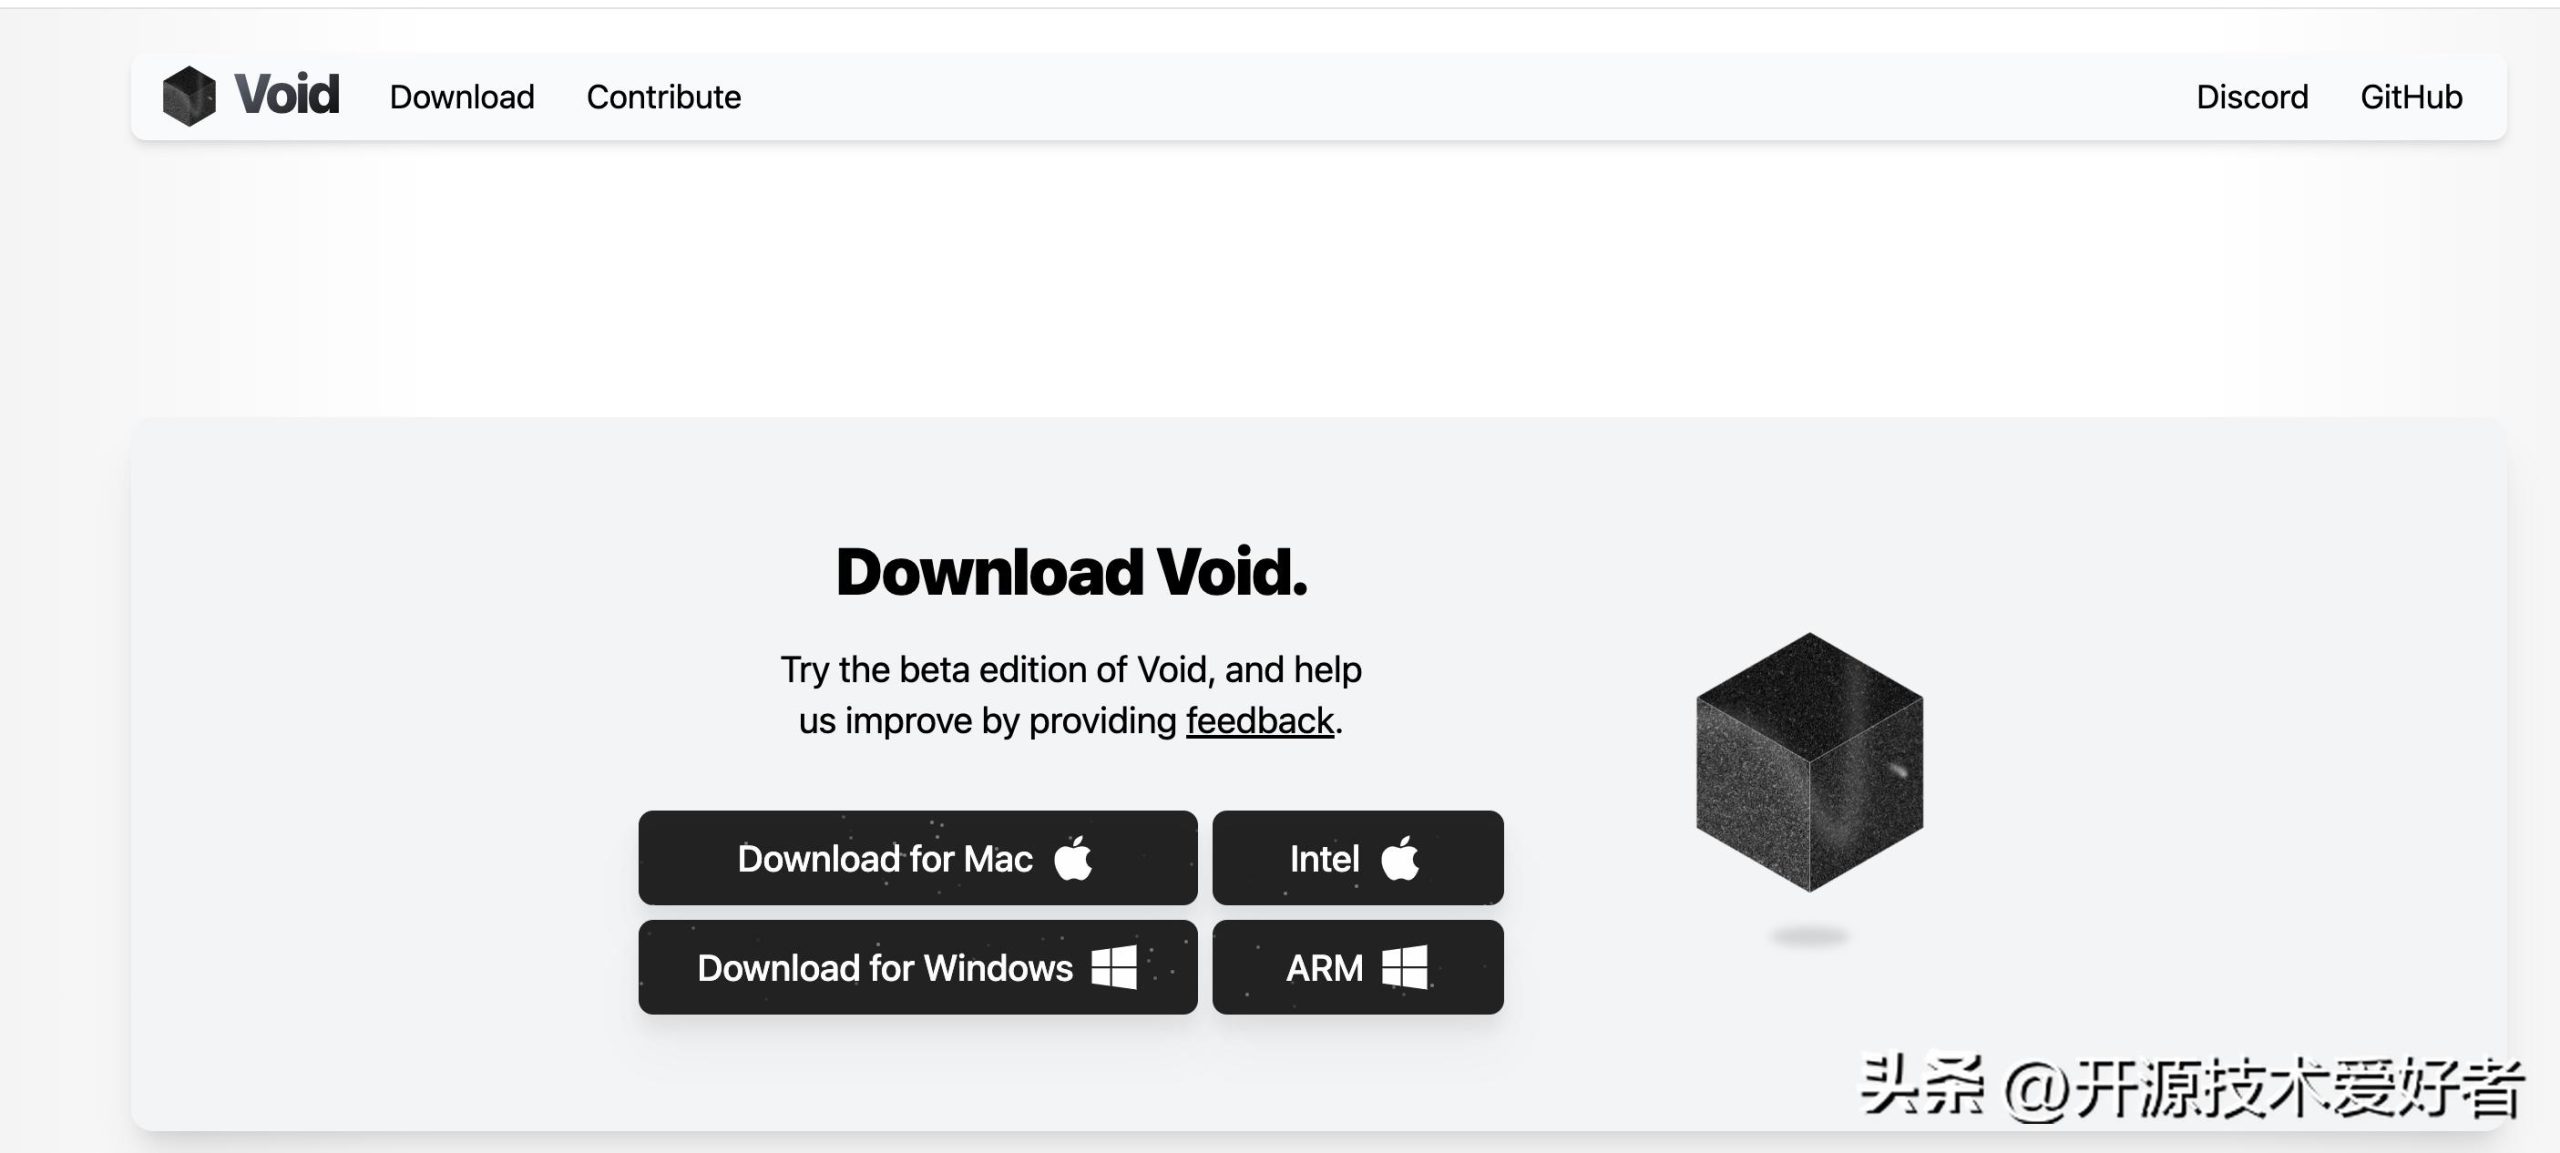Click the feedback hyperlink in the description
This screenshot has height=1153, width=2560.
tap(1258, 720)
